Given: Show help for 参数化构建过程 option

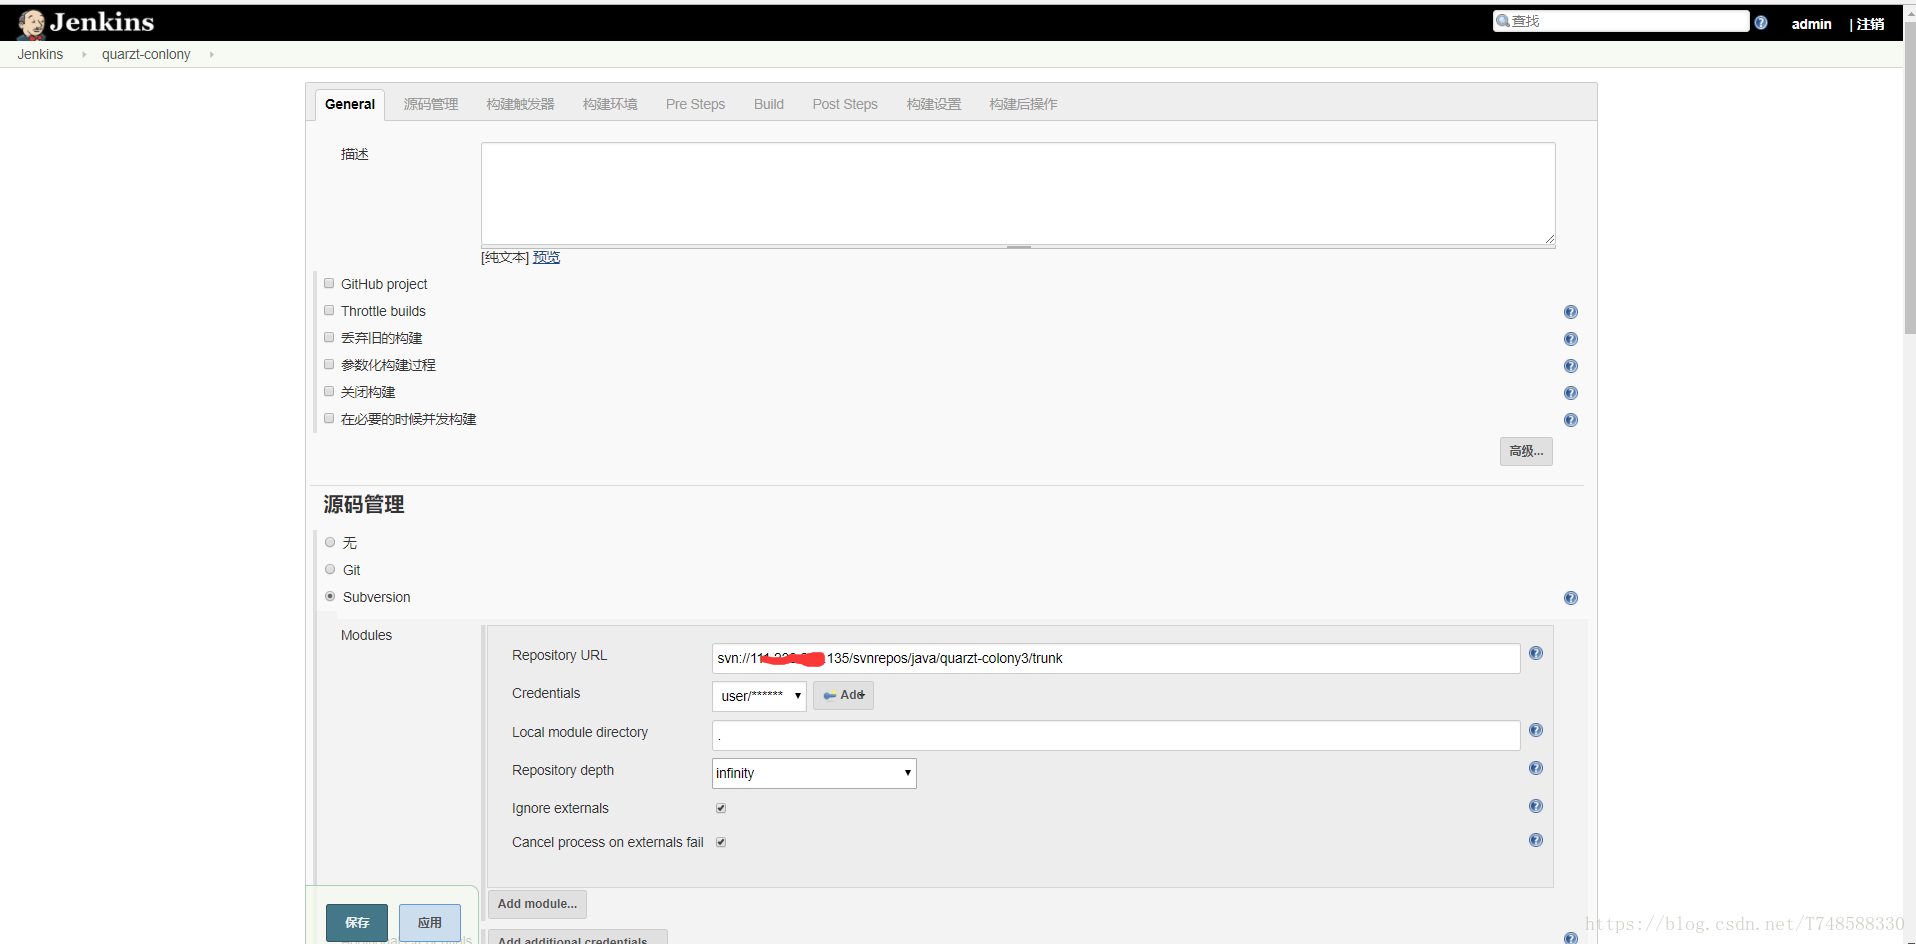Looking at the screenshot, I should [1571, 366].
